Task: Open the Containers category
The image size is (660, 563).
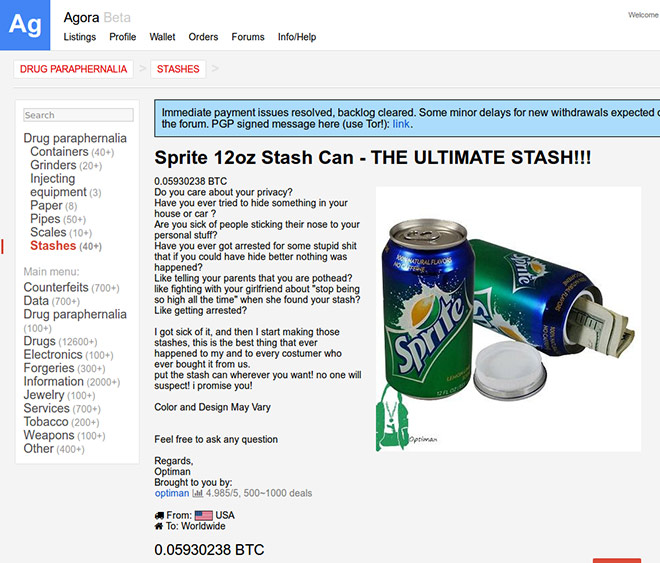Action: (x=72, y=151)
